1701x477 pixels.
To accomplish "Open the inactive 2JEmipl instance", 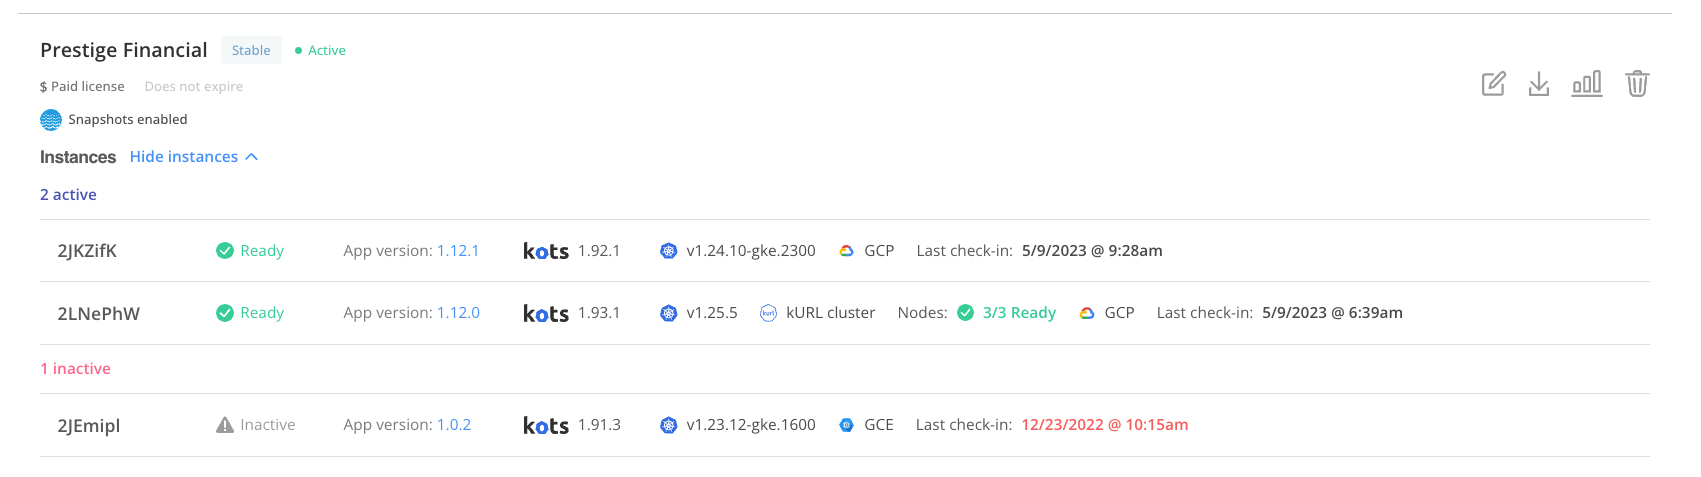I will 89,426.
